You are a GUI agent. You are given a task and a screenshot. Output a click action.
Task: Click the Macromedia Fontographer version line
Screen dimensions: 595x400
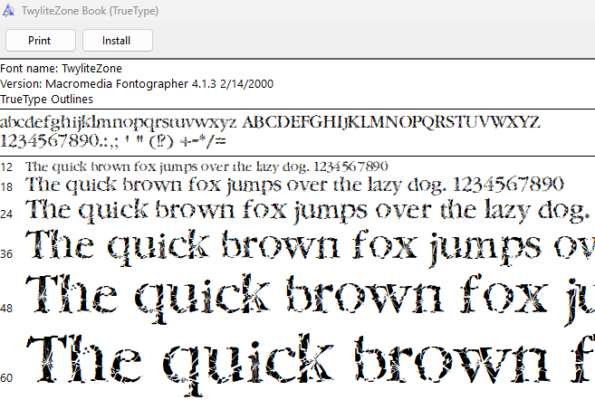coord(137,83)
